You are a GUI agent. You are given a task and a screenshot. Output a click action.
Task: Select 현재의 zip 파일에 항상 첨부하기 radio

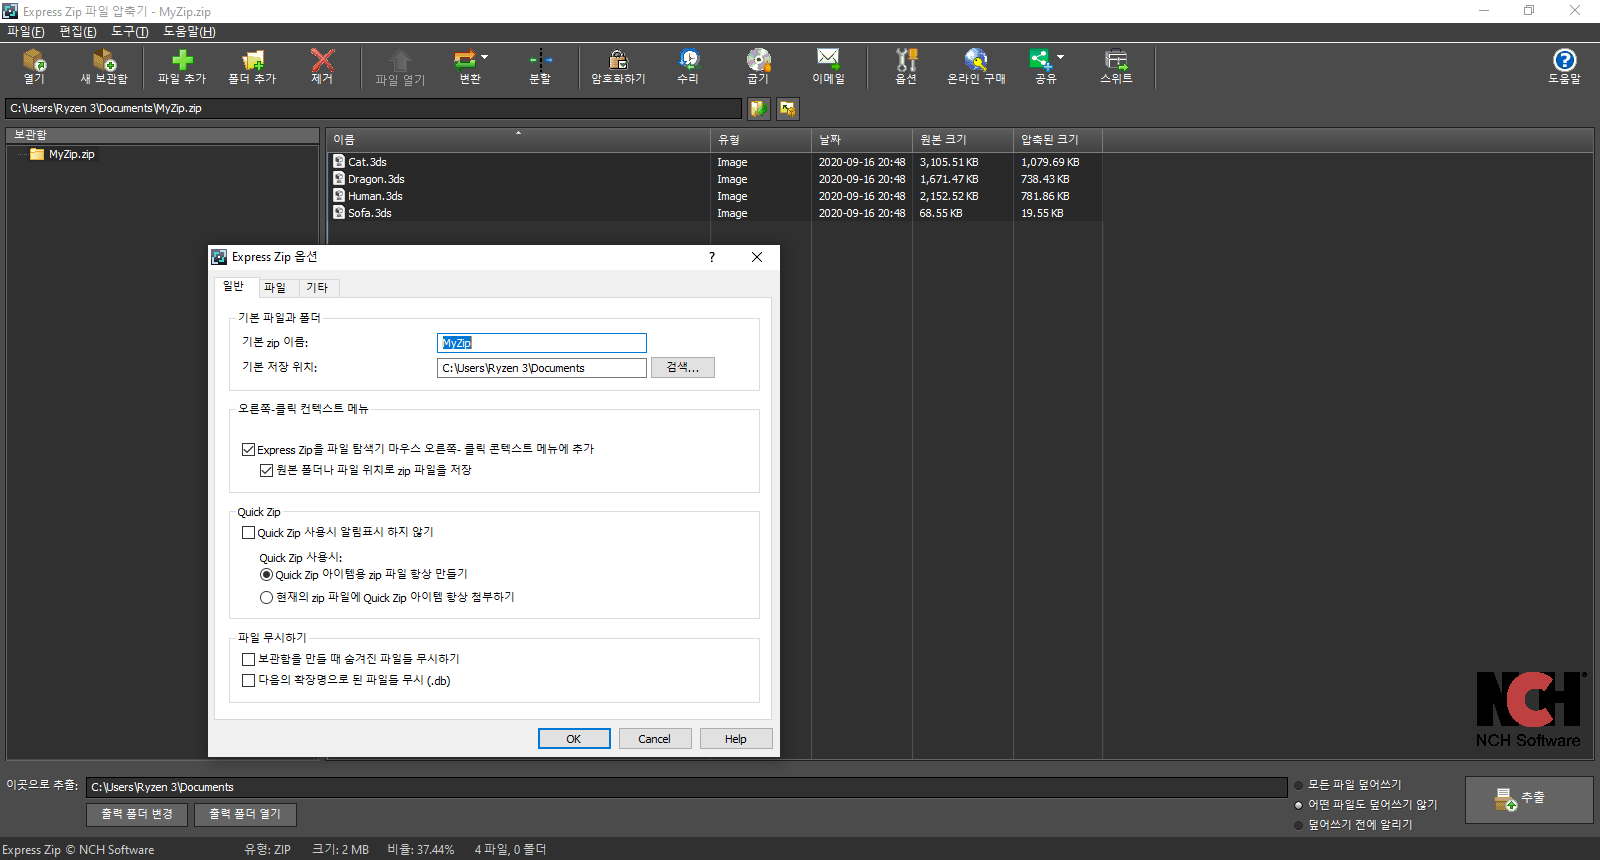[x=266, y=597]
